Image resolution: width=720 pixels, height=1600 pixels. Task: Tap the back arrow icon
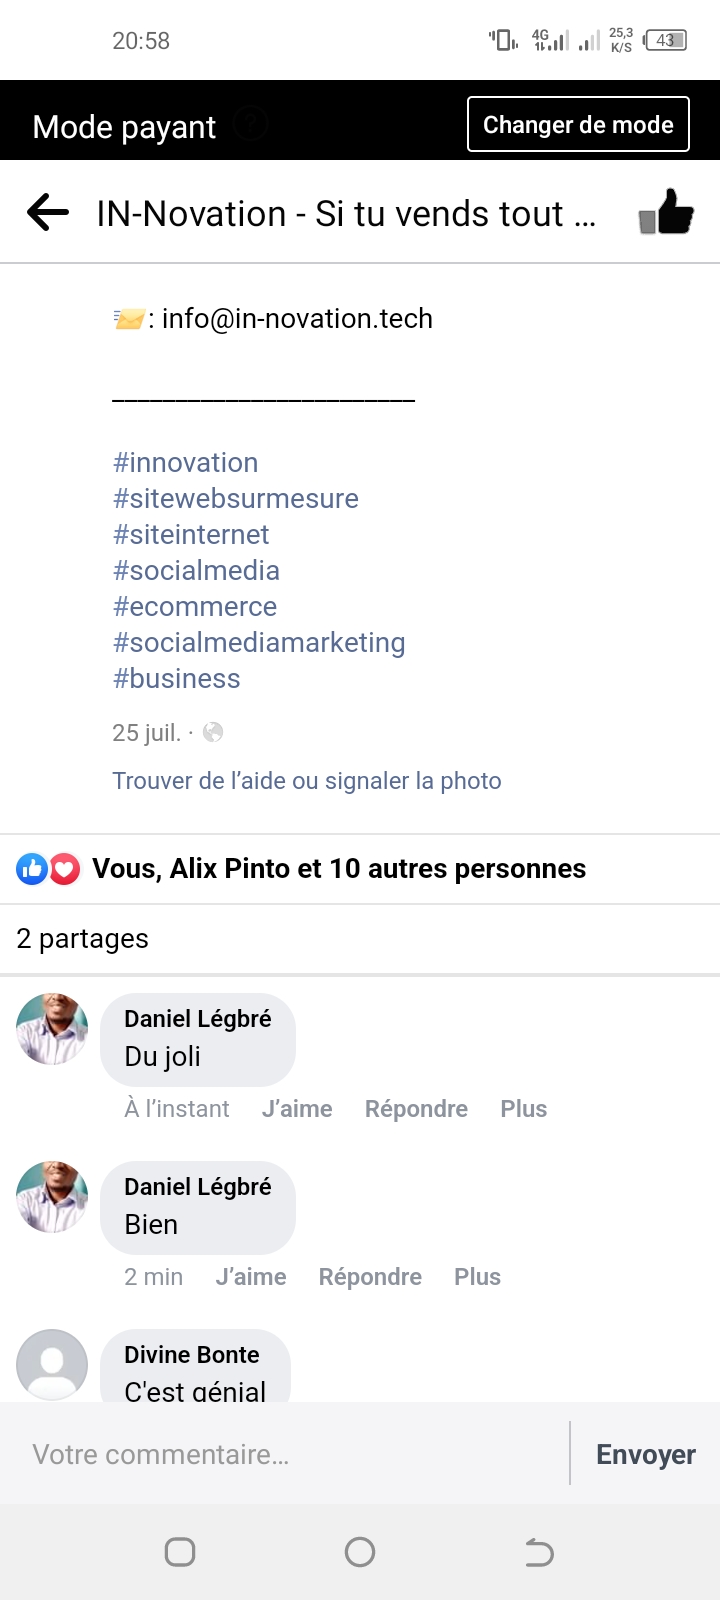[x=48, y=212]
